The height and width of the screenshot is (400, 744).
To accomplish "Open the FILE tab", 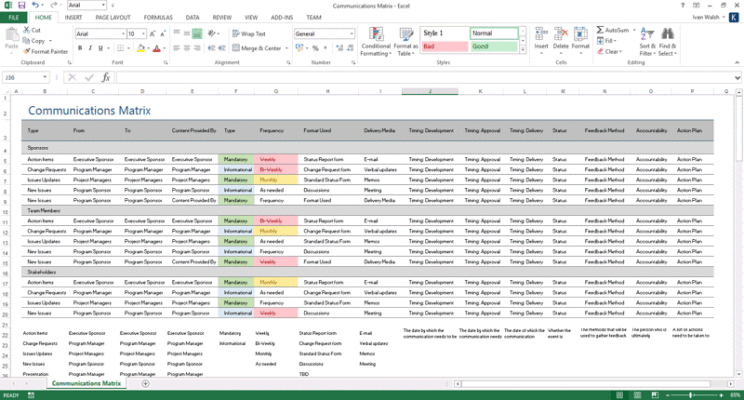I will (x=14, y=18).
